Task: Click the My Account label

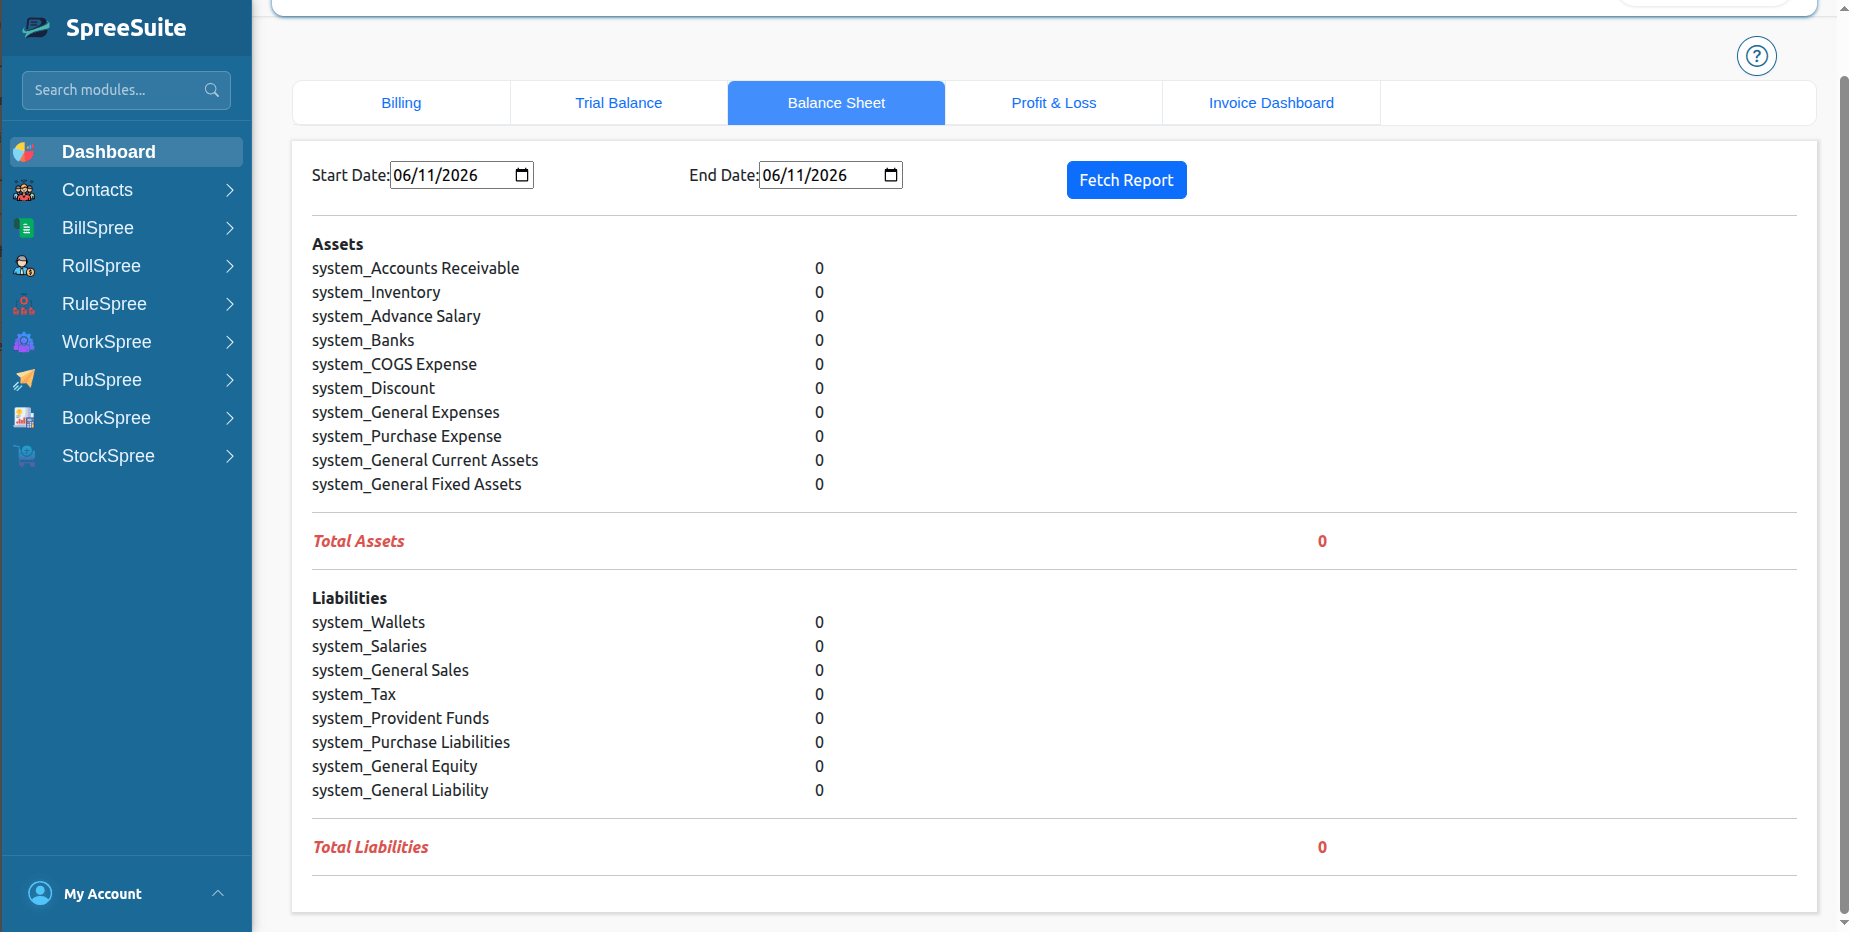Action: [x=103, y=894]
